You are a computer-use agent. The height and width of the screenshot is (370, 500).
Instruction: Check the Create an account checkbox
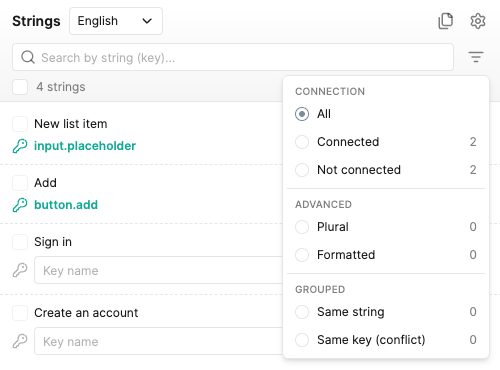point(20,313)
